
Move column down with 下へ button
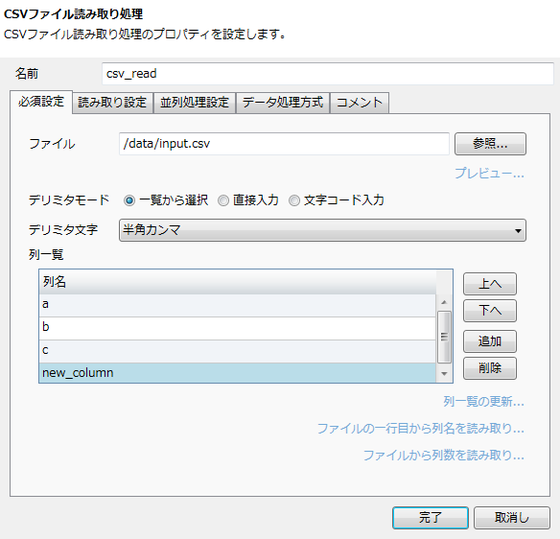pyautogui.click(x=490, y=310)
